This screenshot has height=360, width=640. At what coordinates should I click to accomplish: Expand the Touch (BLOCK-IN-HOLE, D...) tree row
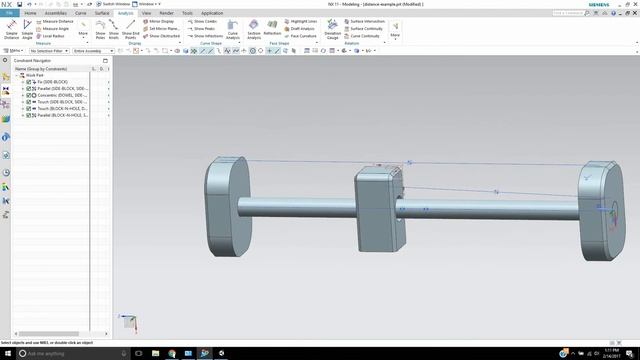click(23, 109)
